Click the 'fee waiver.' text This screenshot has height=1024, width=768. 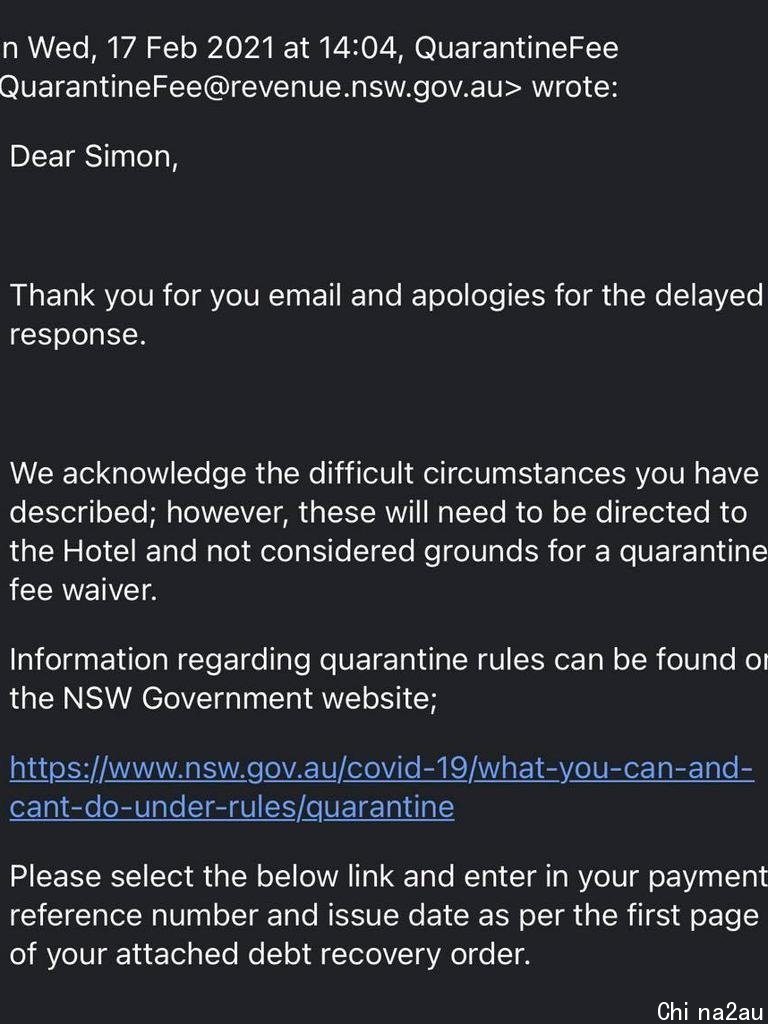coord(84,590)
